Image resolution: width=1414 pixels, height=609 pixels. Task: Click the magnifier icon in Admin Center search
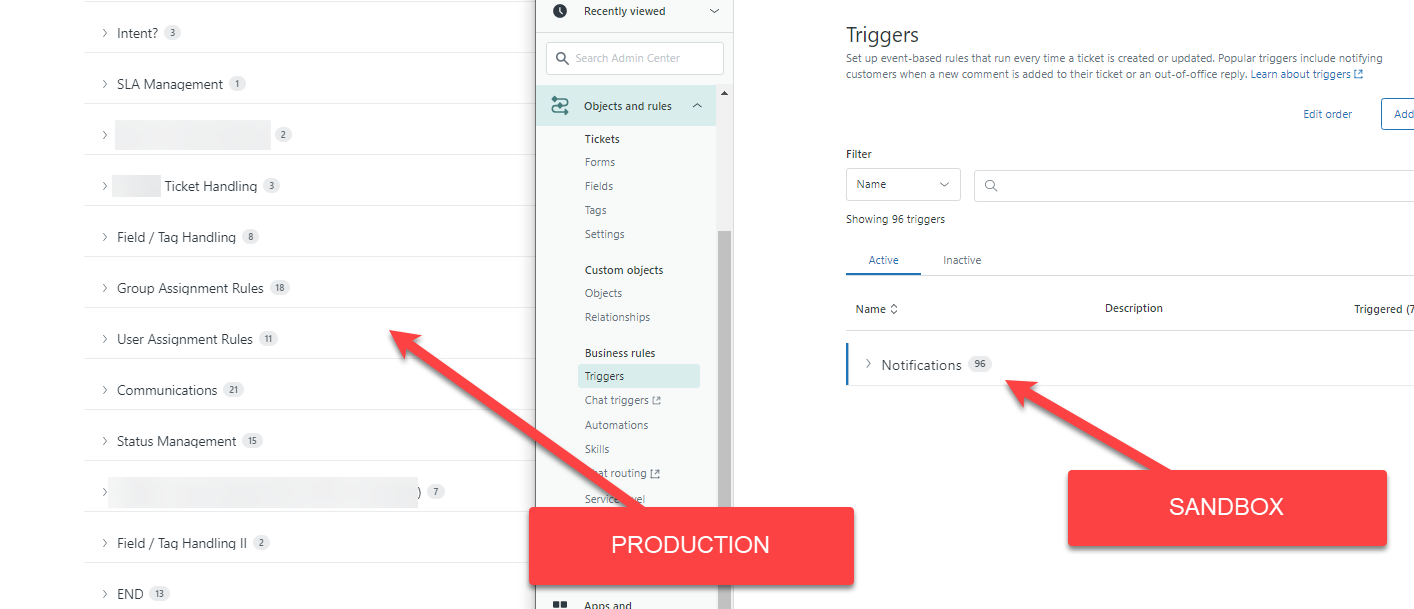(x=562, y=58)
